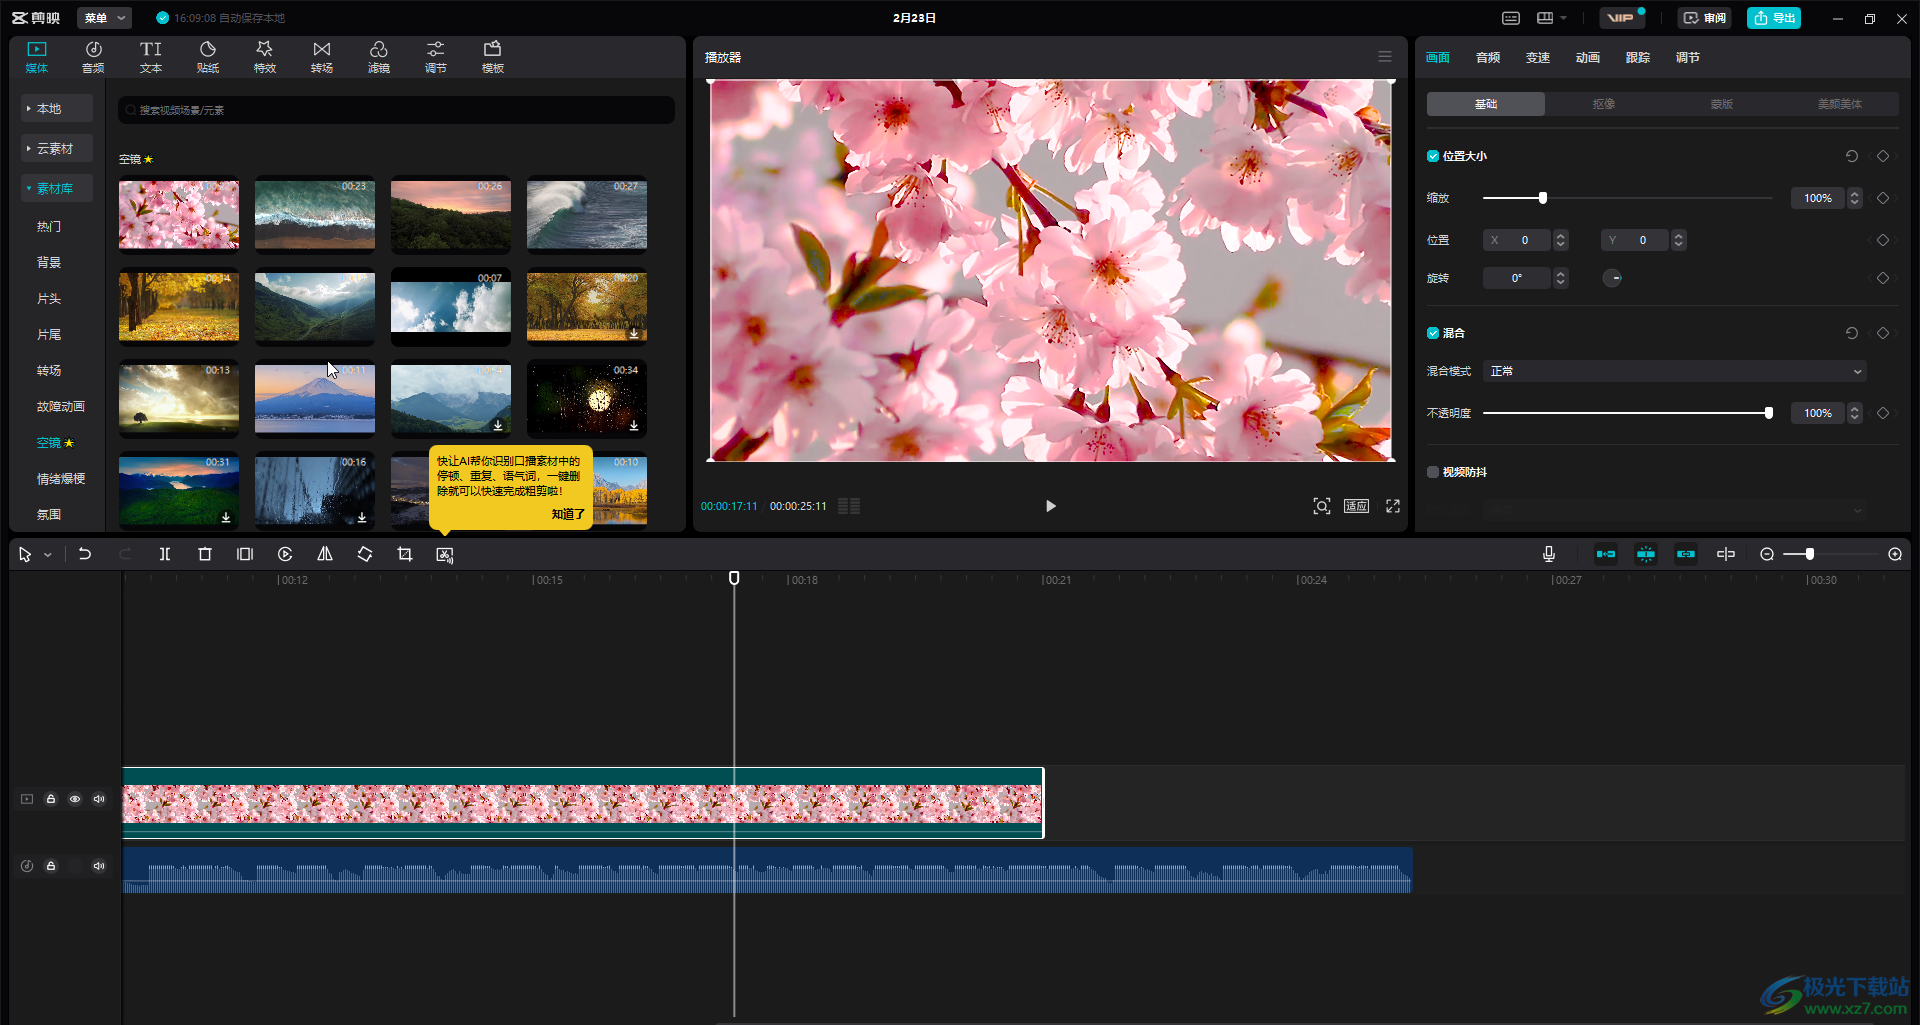The width and height of the screenshot is (1920, 1025).
Task: Toggle video track visibility eye icon
Action: click(x=75, y=799)
